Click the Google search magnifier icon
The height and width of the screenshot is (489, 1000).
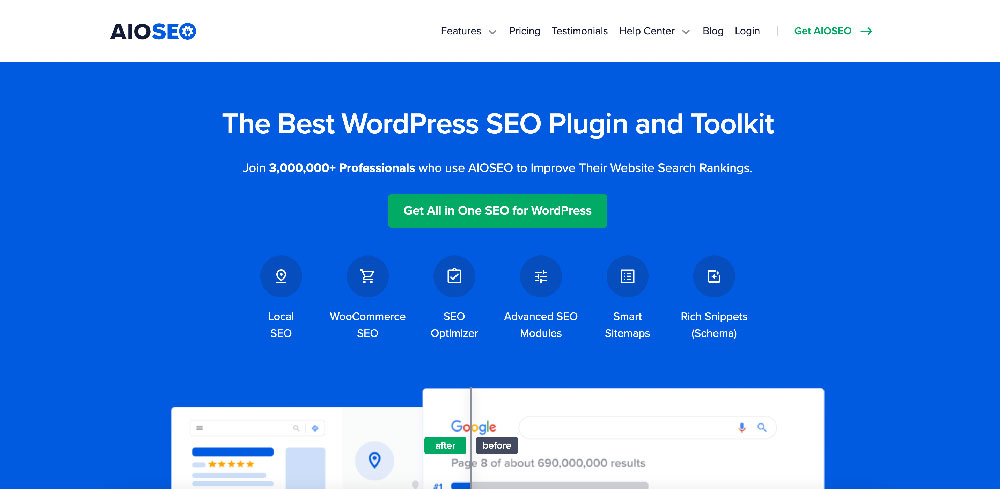[761, 427]
